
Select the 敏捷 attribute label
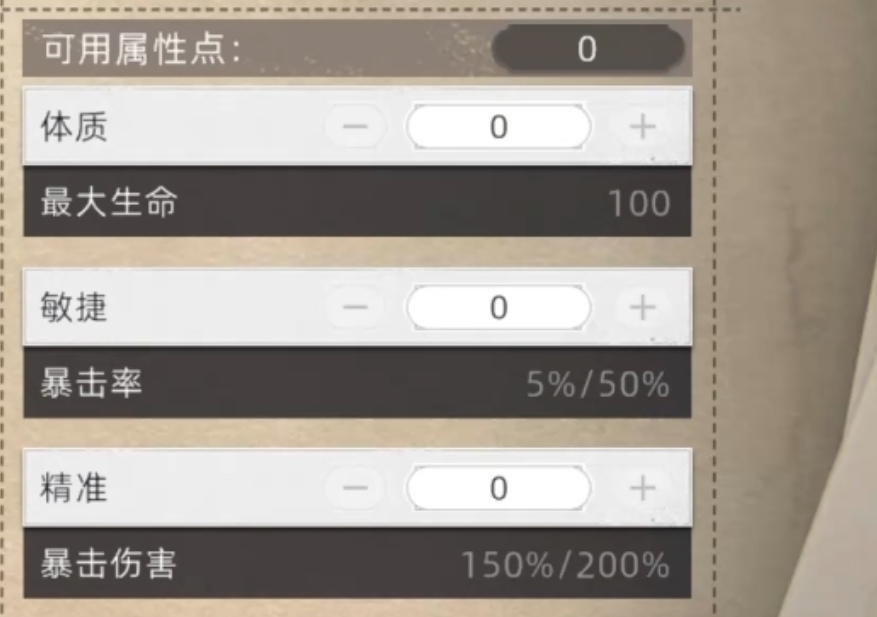coord(73,308)
